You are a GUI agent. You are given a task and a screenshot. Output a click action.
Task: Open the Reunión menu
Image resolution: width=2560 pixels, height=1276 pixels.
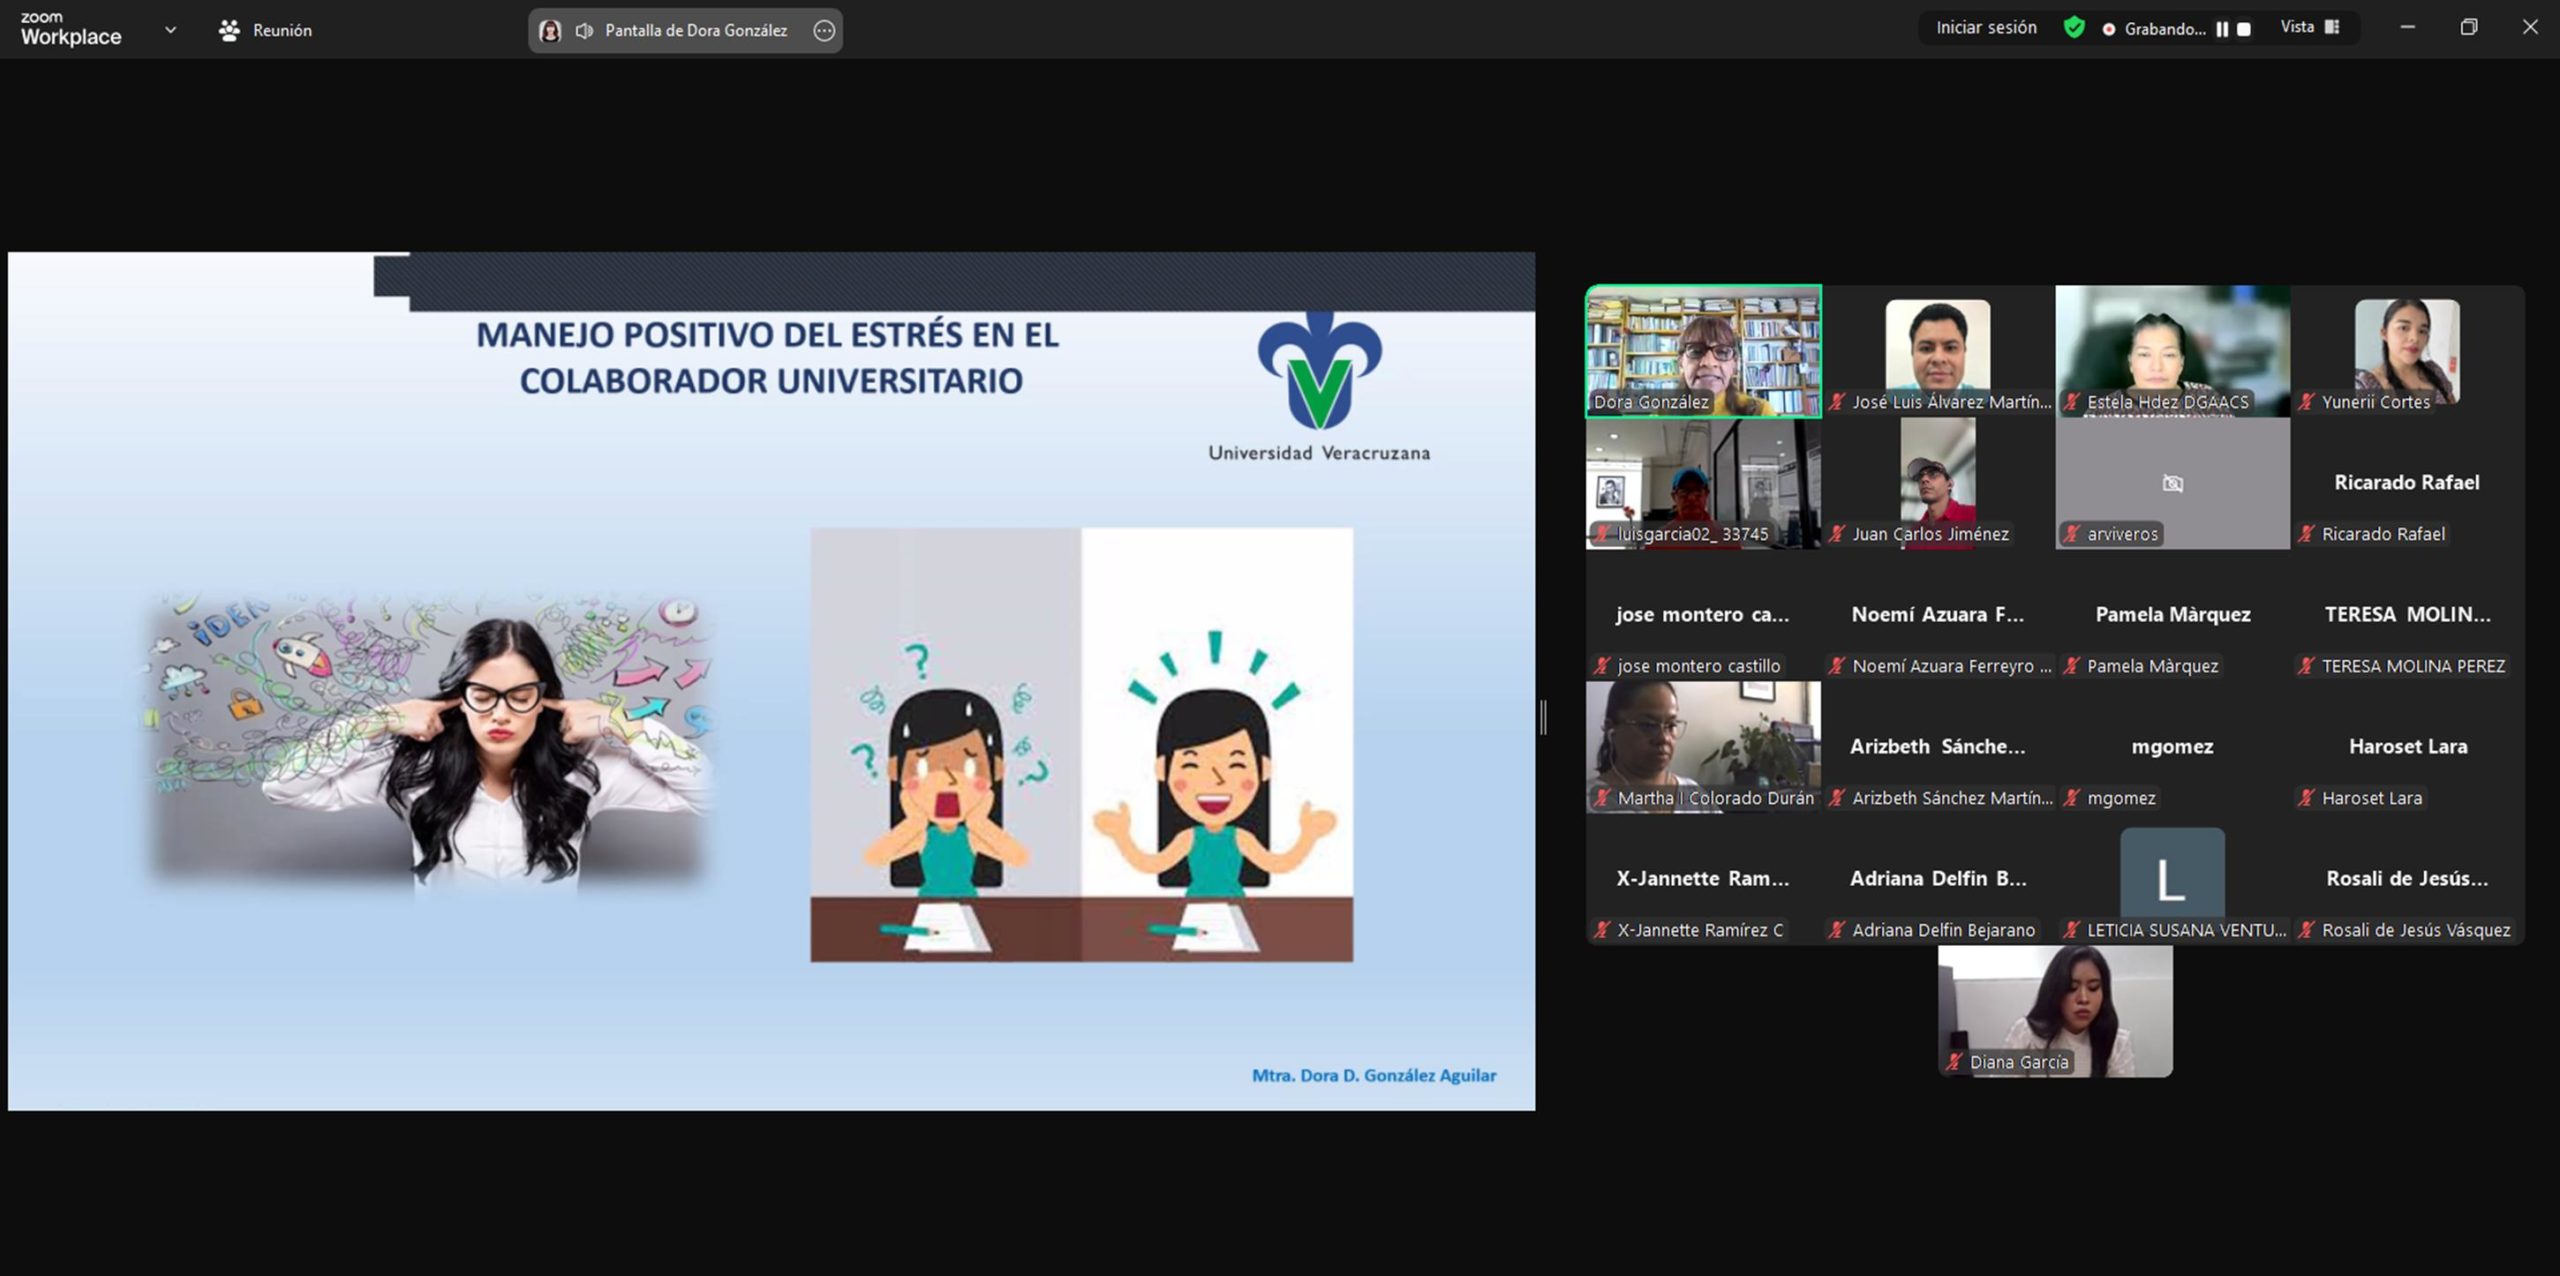pyautogui.click(x=266, y=30)
